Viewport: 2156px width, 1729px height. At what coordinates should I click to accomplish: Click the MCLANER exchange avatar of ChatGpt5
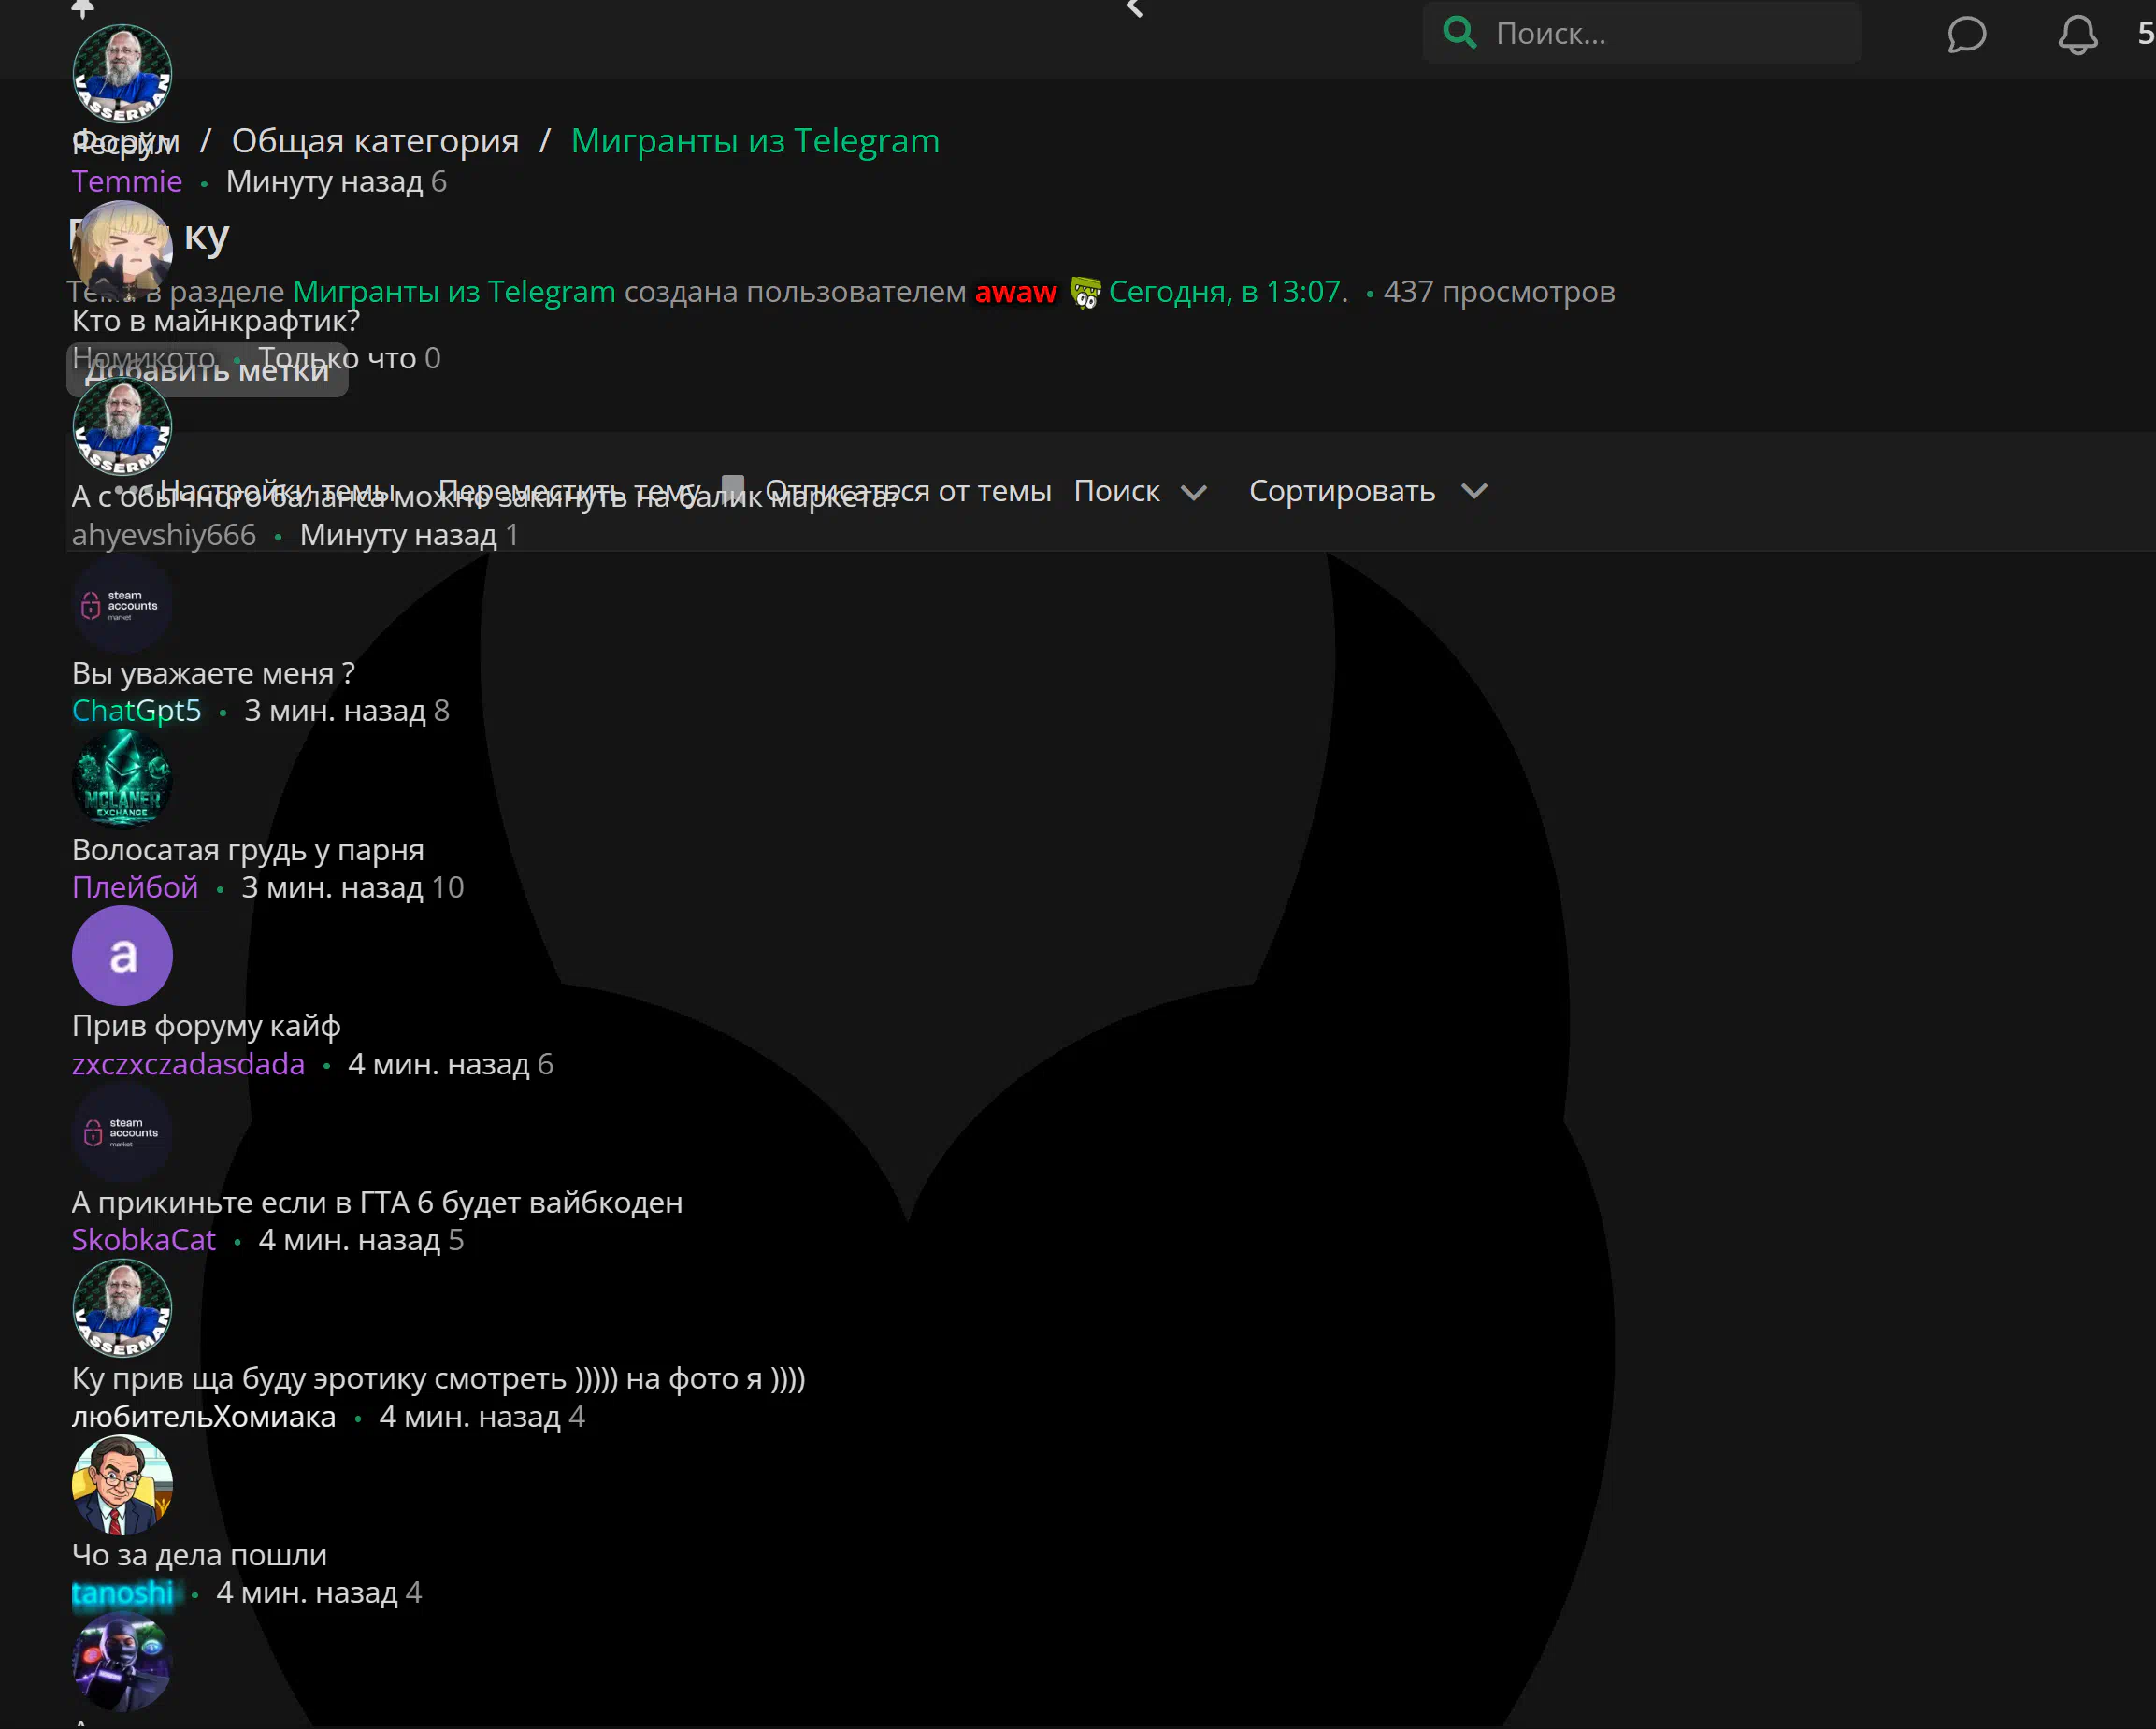point(122,779)
